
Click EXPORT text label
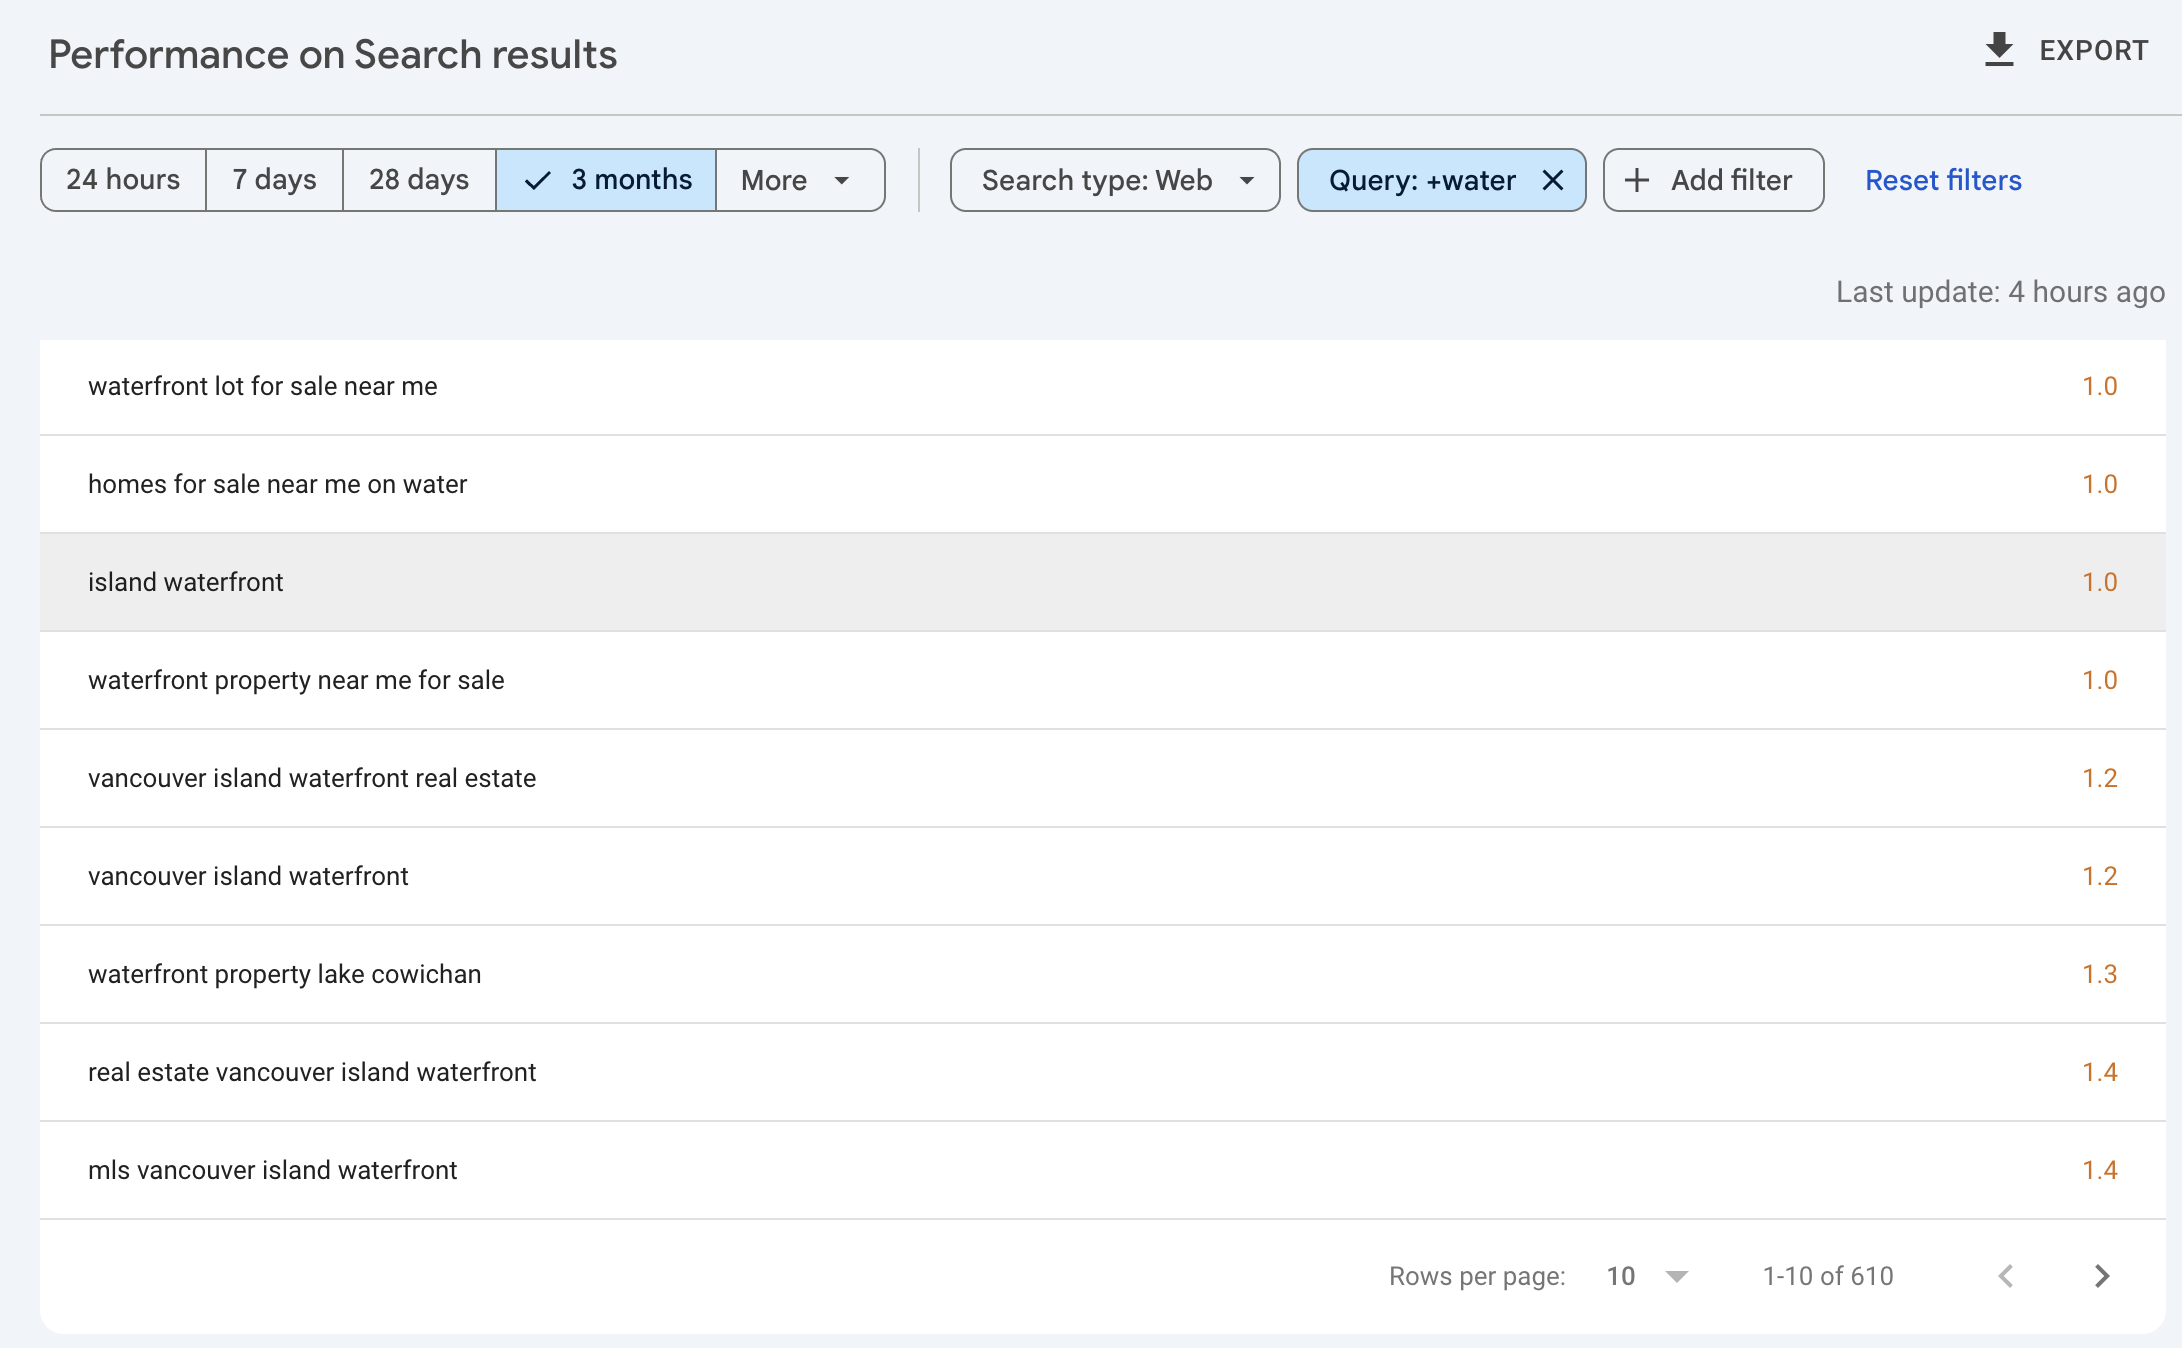tap(2093, 50)
